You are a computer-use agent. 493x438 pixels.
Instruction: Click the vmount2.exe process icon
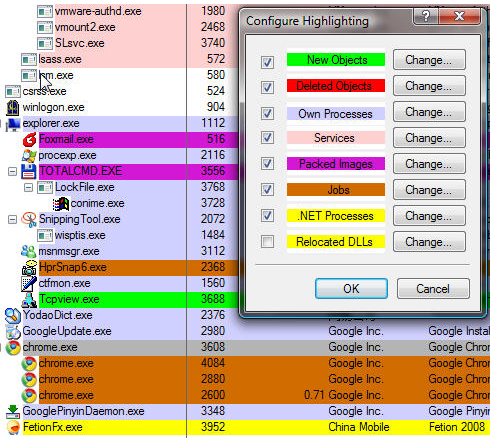tap(45, 27)
